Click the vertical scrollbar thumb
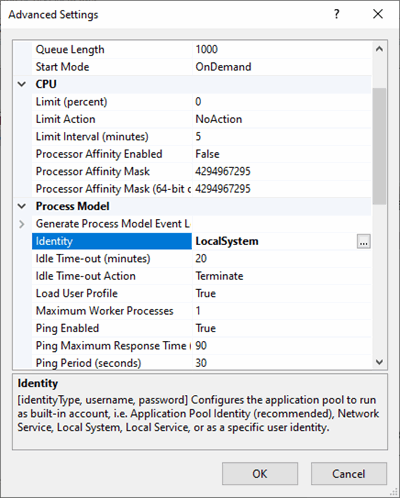 click(x=379, y=146)
